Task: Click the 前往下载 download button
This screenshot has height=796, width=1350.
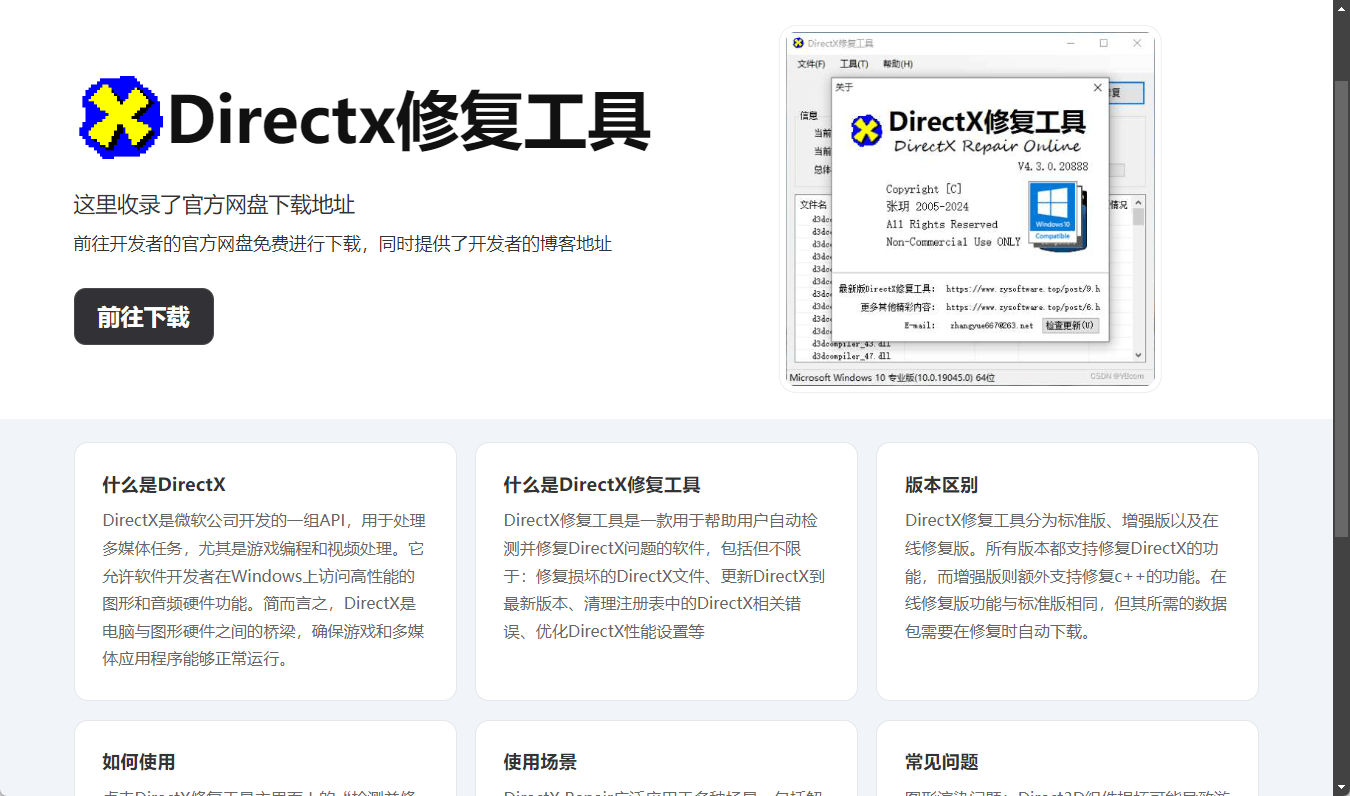Action: (x=144, y=317)
